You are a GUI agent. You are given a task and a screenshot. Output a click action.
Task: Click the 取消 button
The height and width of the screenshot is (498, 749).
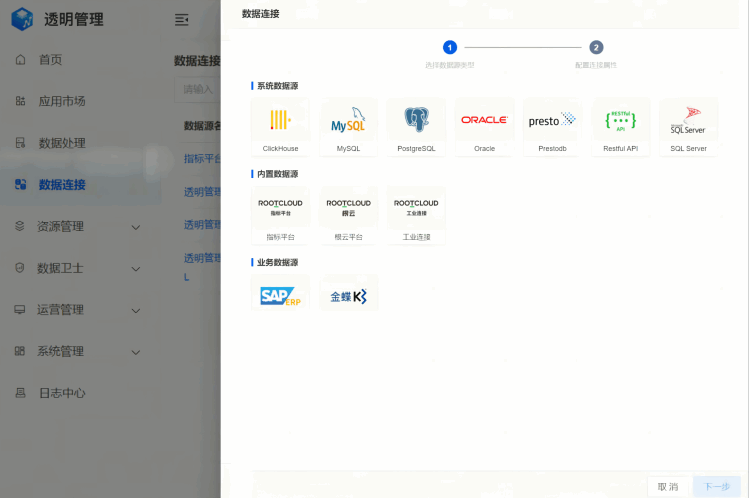click(666, 486)
